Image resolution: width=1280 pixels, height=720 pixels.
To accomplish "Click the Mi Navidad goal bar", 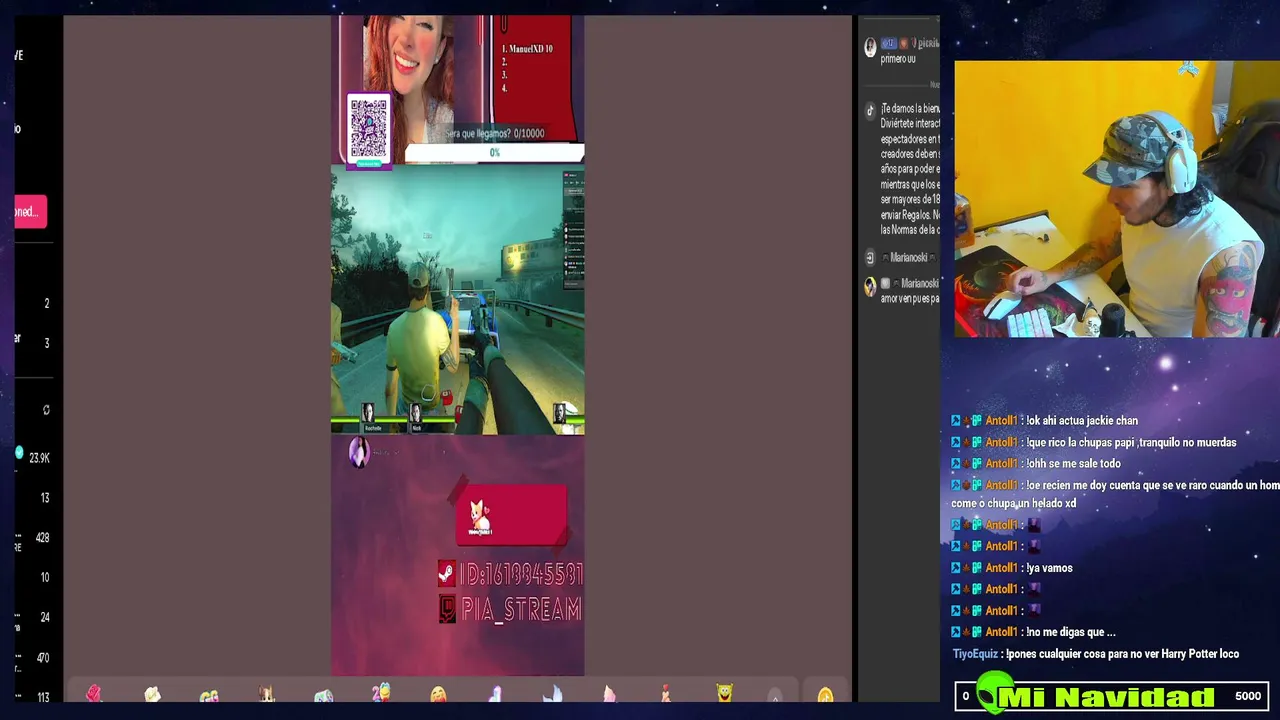I will 1112,696.
